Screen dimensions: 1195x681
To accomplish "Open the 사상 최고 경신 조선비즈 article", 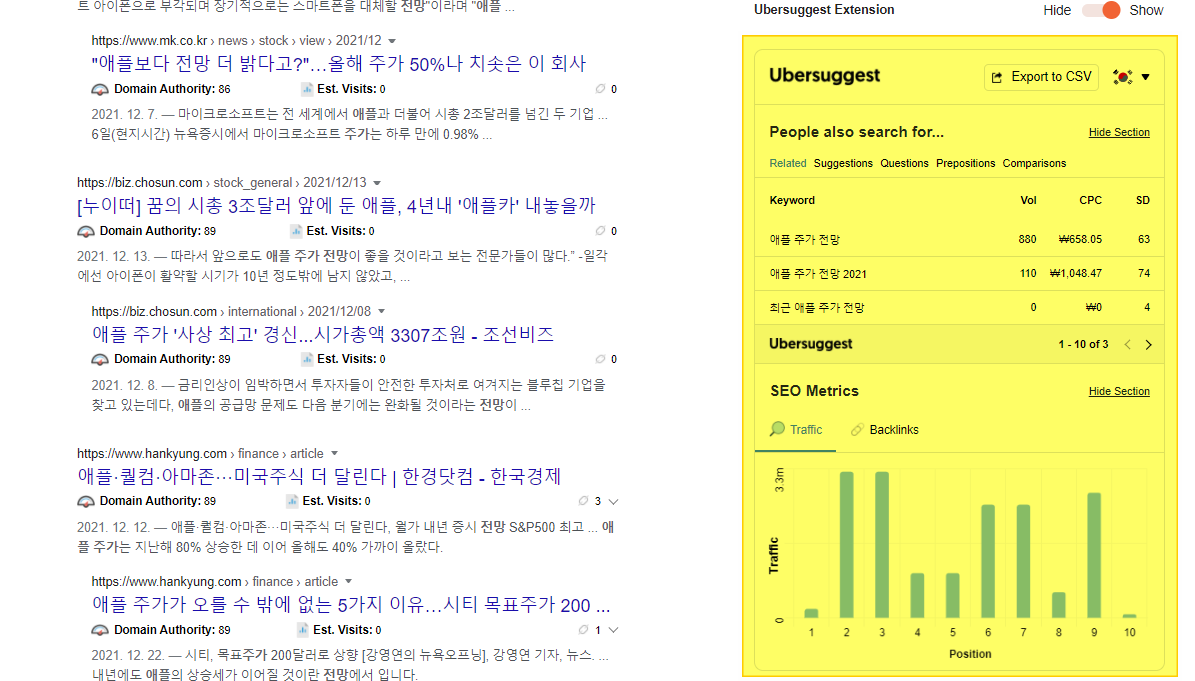I will coord(322,334).
